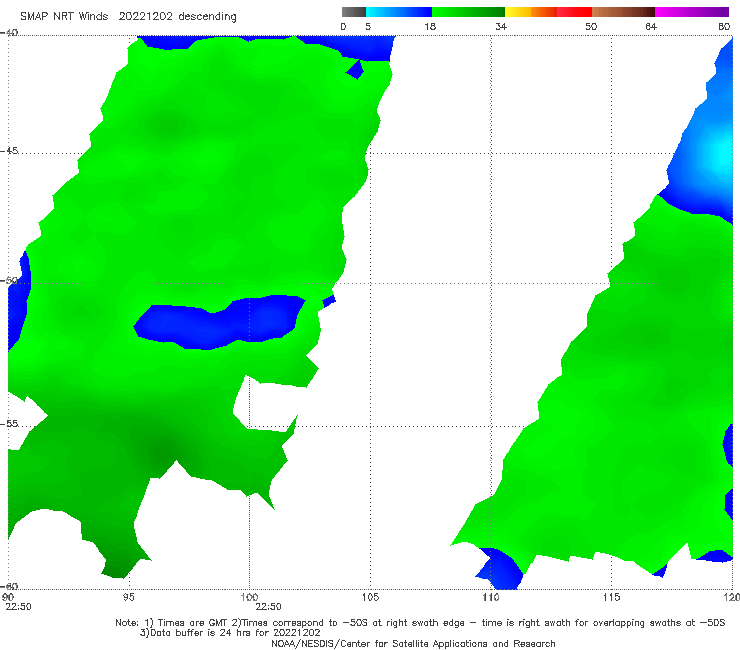Click the '34' label under the color bar
The width and height of the screenshot is (740, 650).
pyautogui.click(x=501, y=26)
